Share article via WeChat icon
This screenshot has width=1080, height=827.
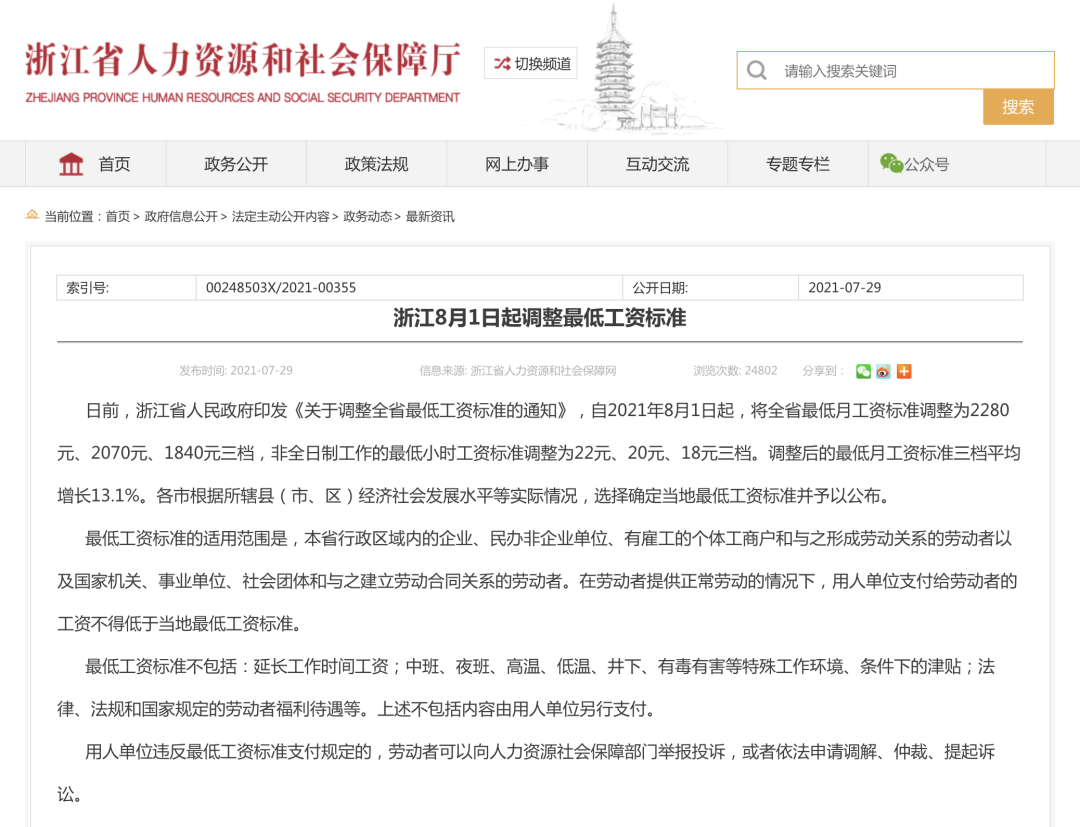point(863,371)
